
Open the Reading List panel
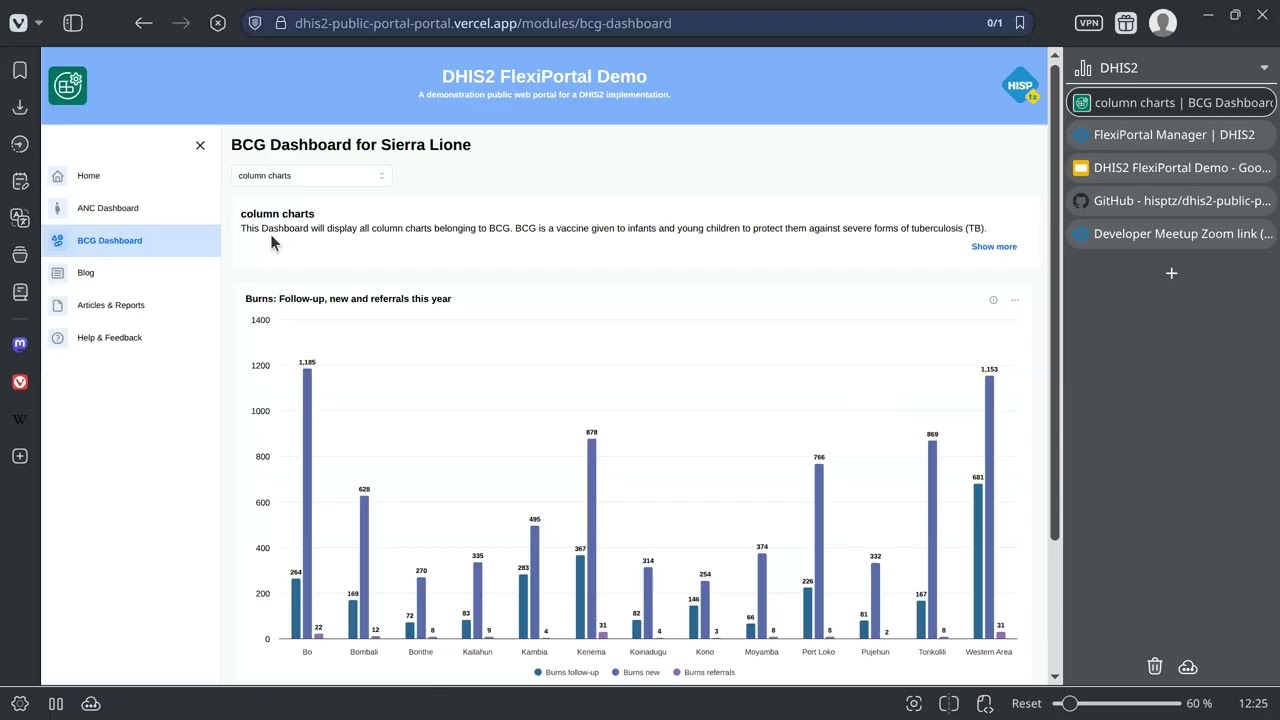(20, 292)
